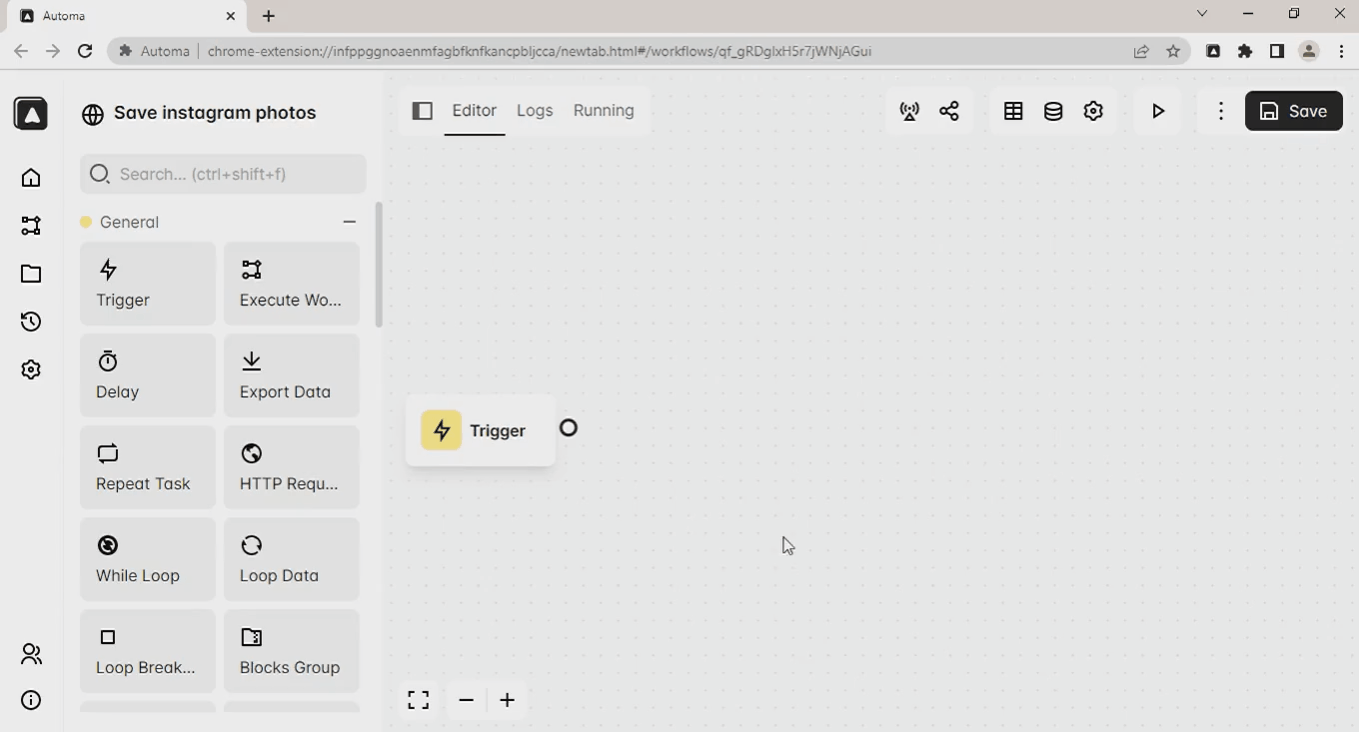Open the Storage database icon
Image resolution: width=1359 pixels, height=732 pixels.
tap(1053, 111)
